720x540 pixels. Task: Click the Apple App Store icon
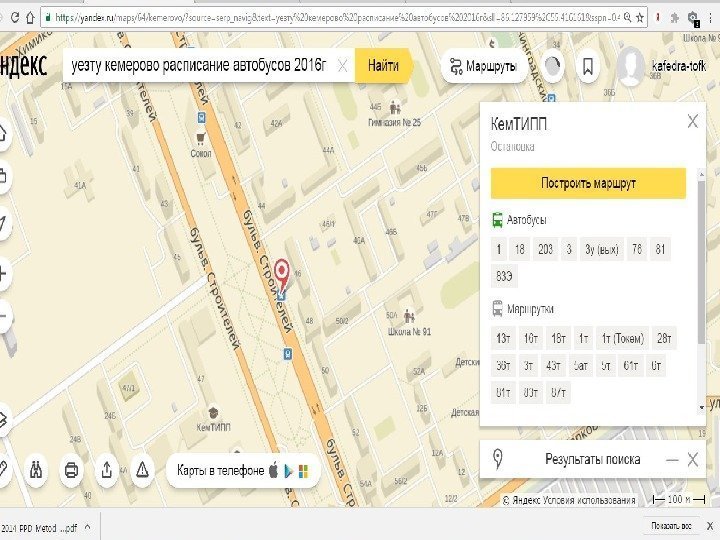tap(273, 470)
